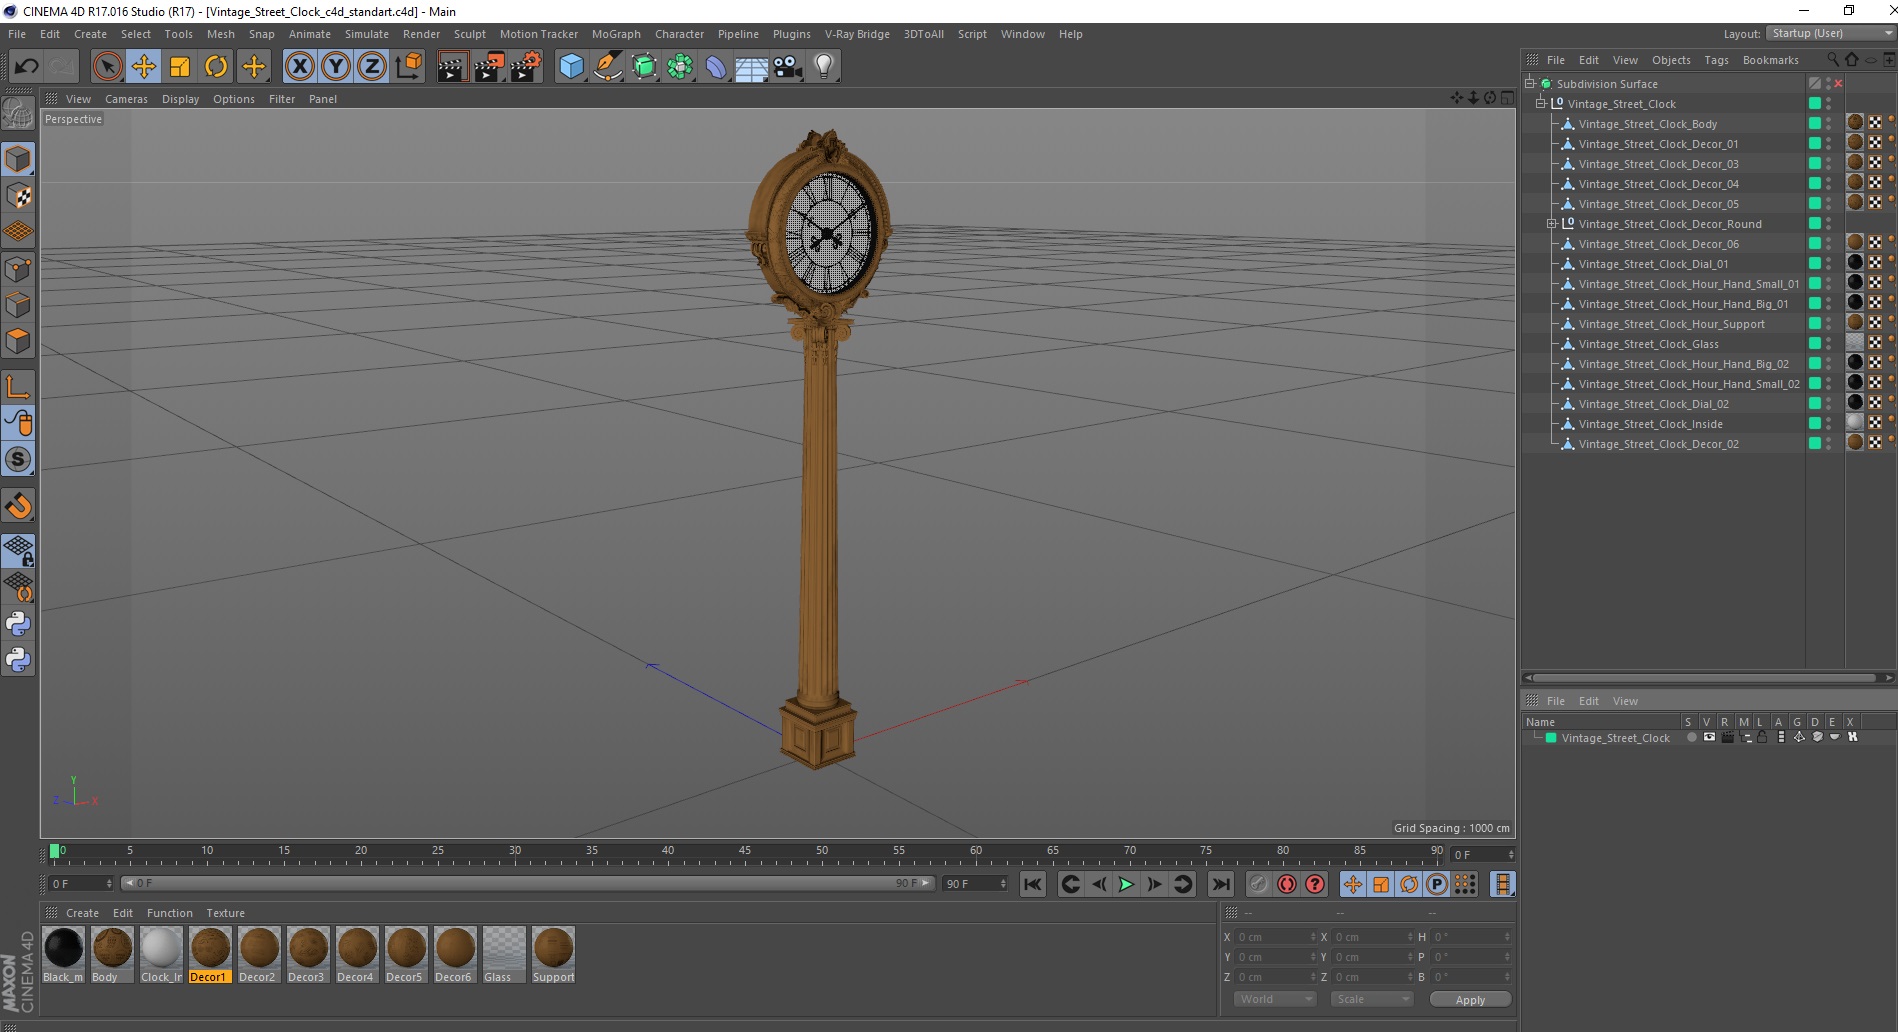This screenshot has width=1898, height=1032.
Task: Go to end of animation
Action: pos(1221,884)
